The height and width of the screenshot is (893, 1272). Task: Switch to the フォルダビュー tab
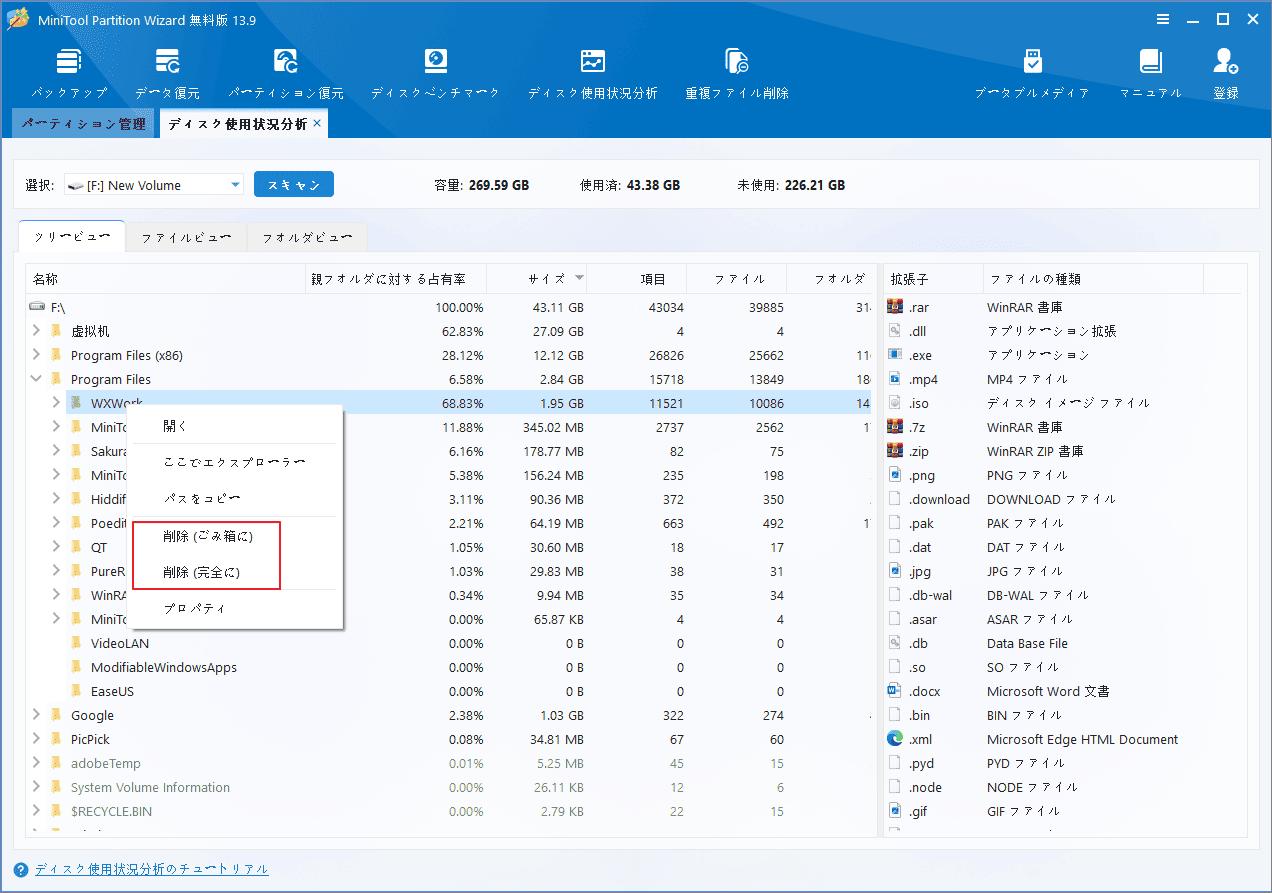pos(307,238)
